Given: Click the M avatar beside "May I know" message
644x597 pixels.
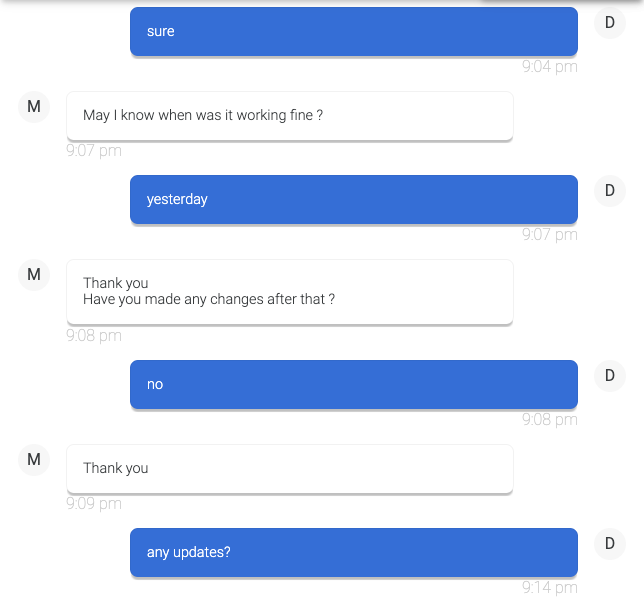Looking at the screenshot, I should [x=34, y=106].
